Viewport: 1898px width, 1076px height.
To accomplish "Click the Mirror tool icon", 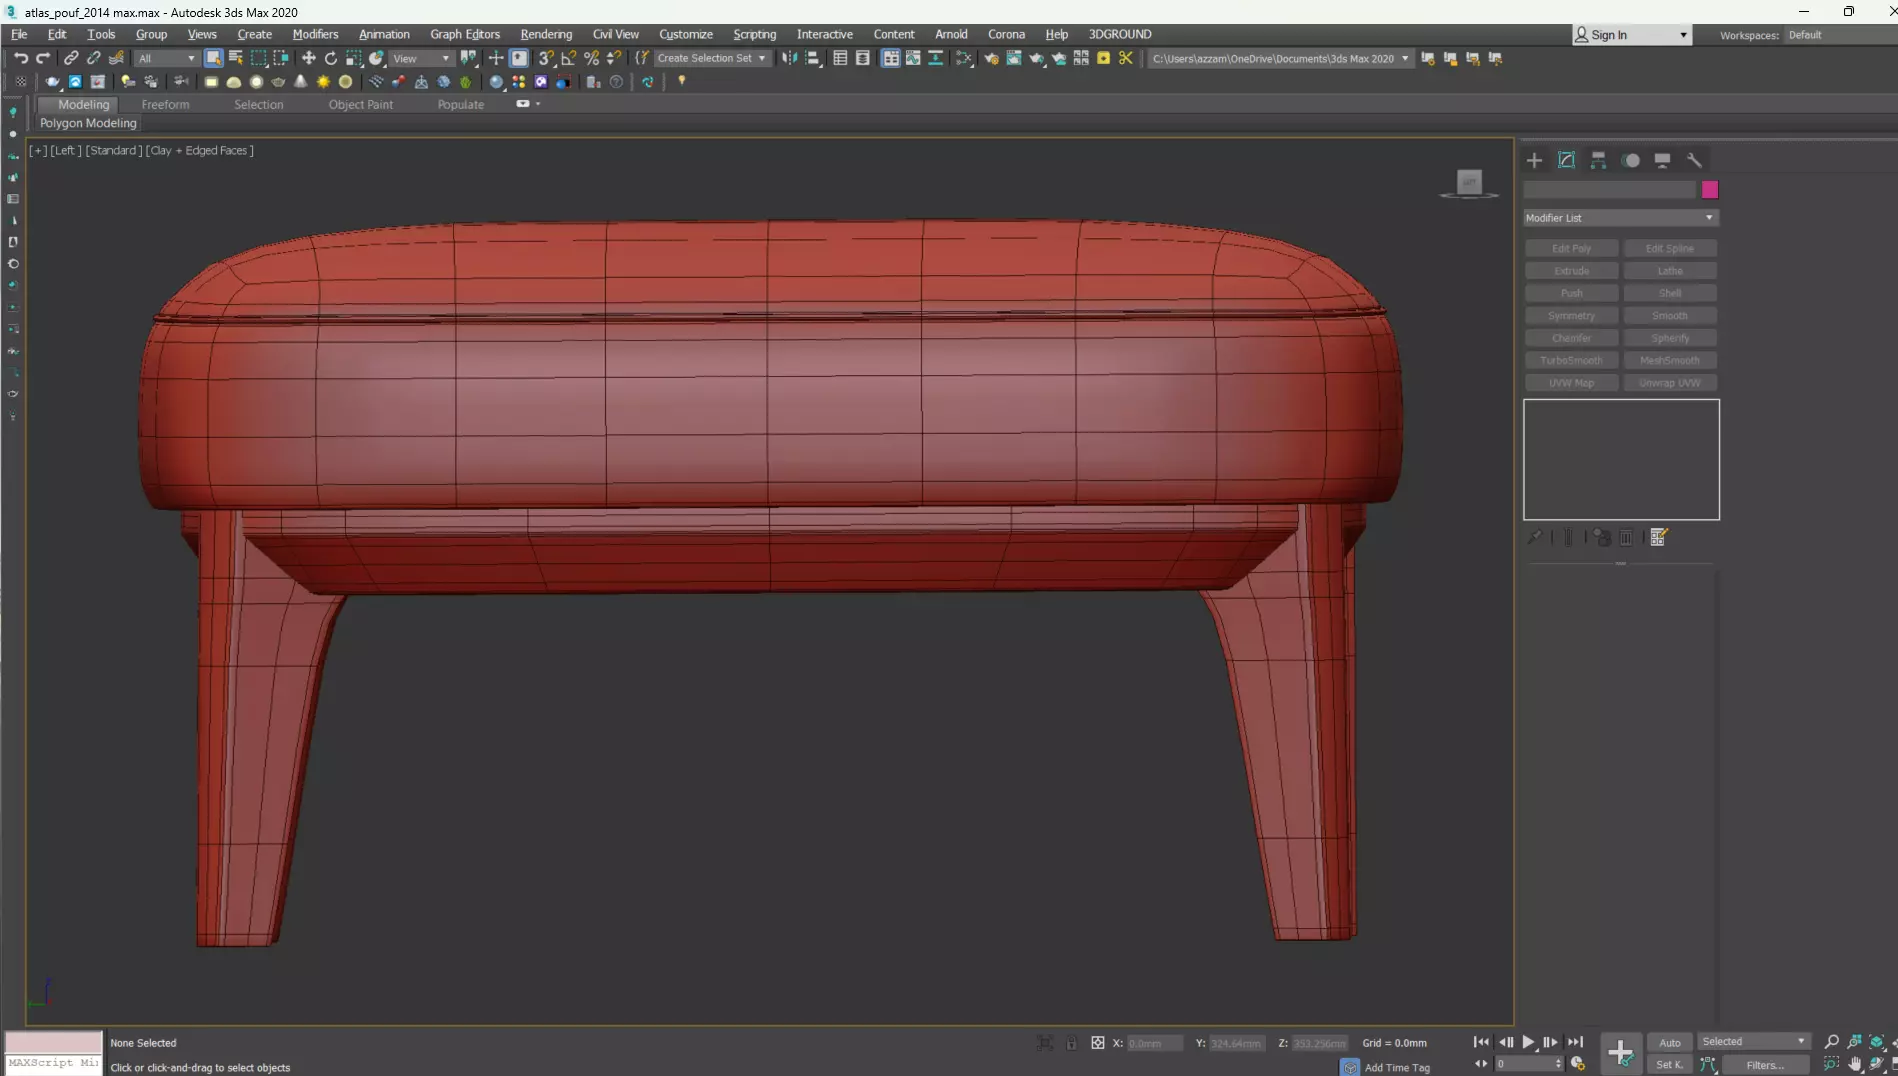I will pos(790,58).
